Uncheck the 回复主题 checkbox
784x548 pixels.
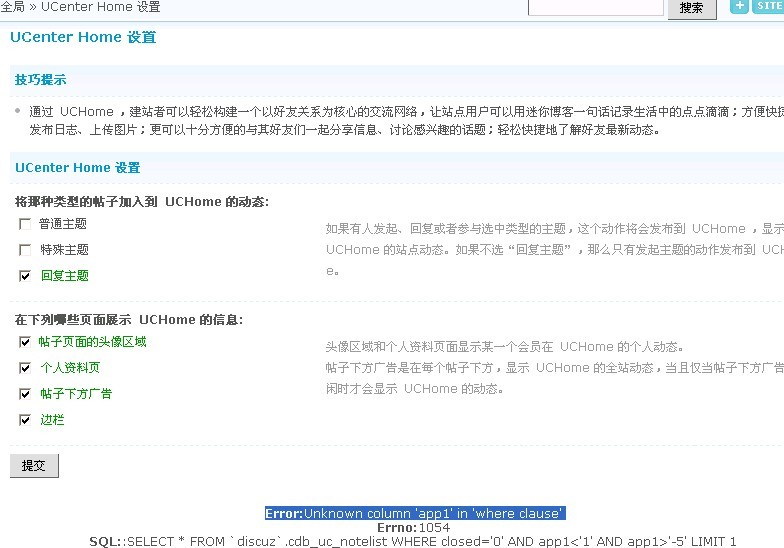point(24,276)
